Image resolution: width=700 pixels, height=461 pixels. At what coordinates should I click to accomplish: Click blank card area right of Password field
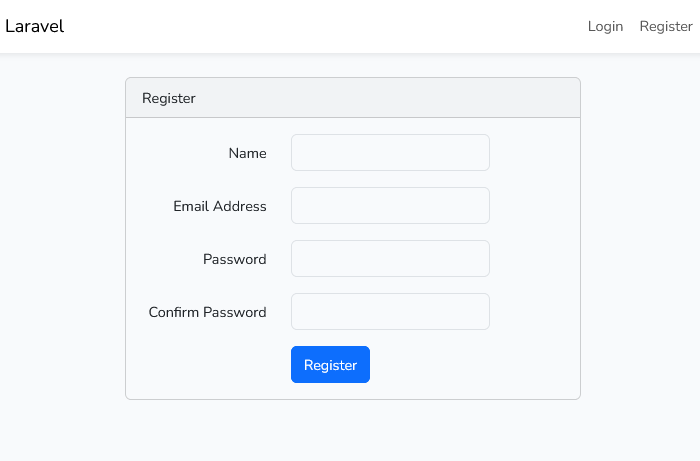(x=535, y=259)
